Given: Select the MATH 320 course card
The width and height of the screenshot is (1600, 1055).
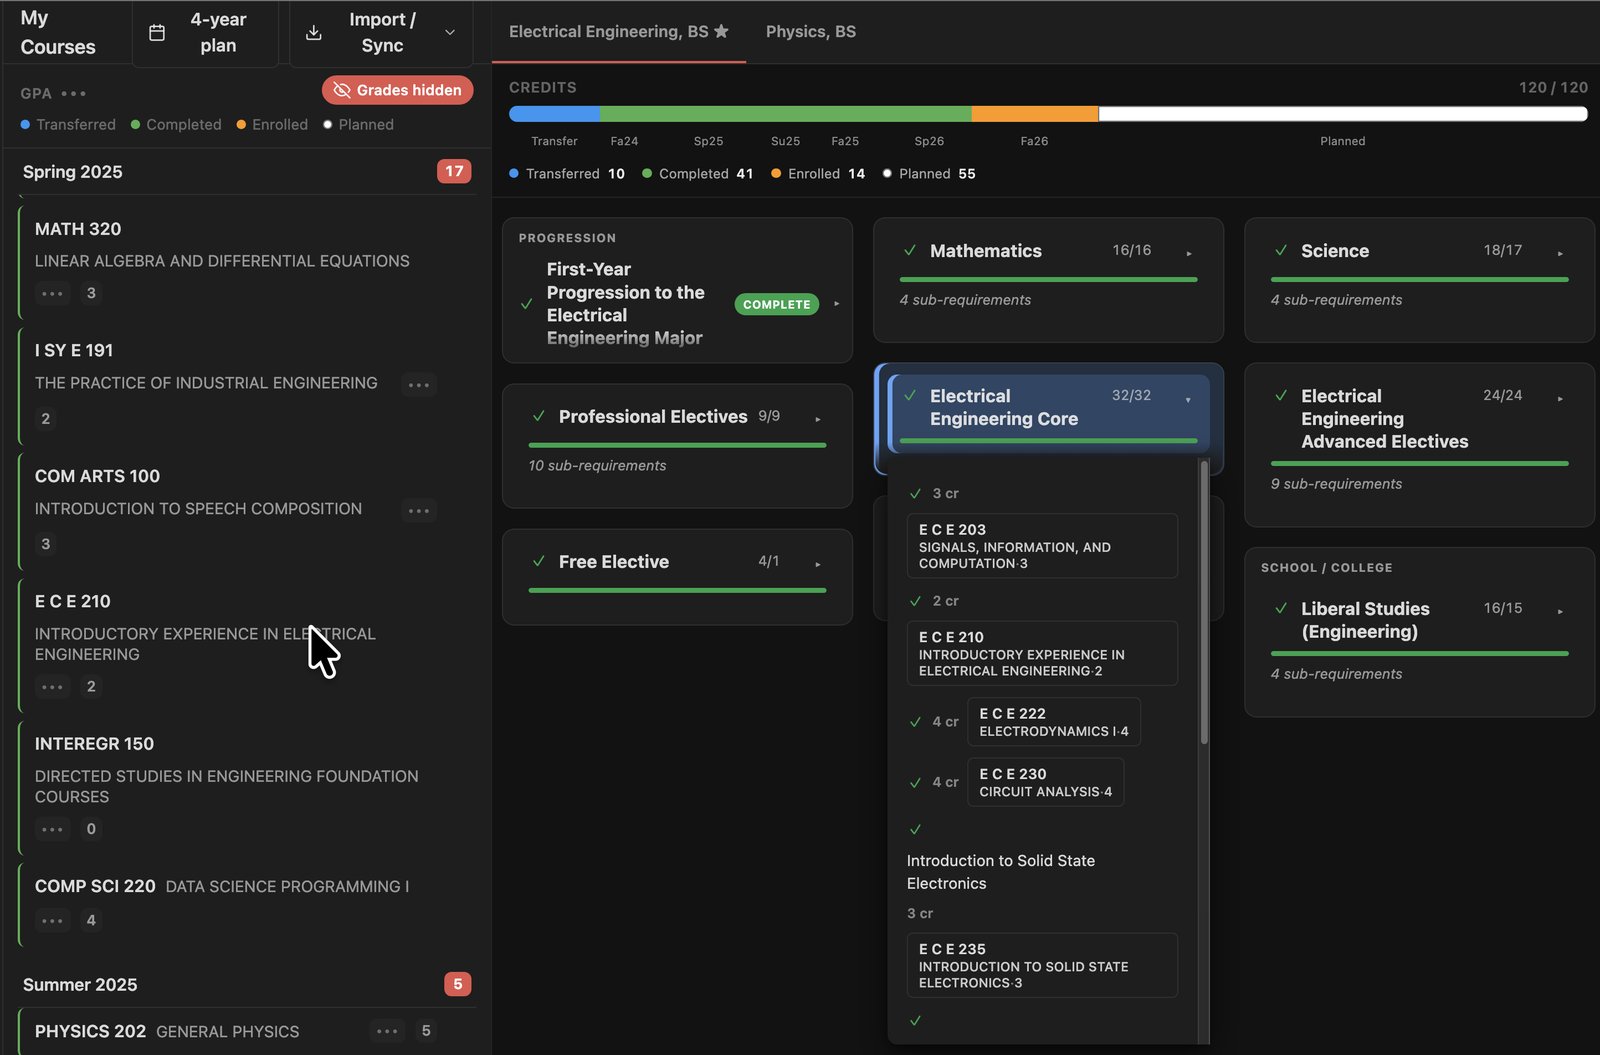Looking at the screenshot, I should [245, 261].
